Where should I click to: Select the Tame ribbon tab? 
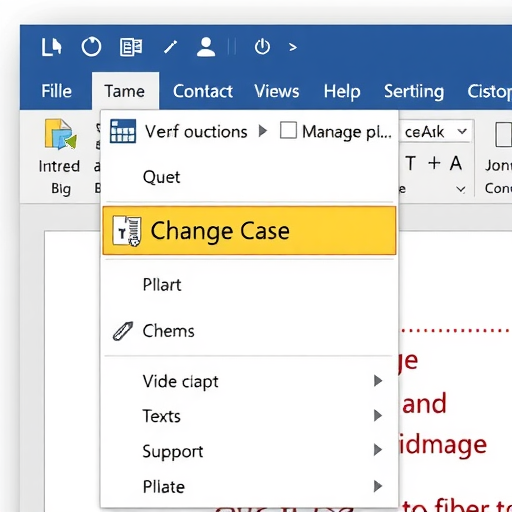pyautogui.click(x=125, y=91)
